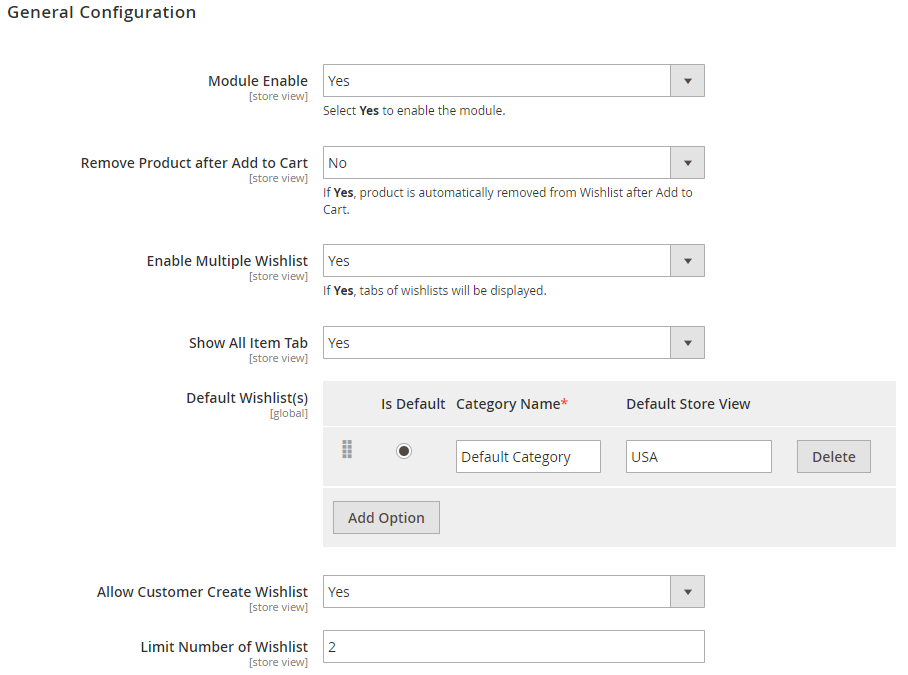The image size is (908, 675).
Task: Grab the drag handle of Default Category row
Action: [347, 450]
